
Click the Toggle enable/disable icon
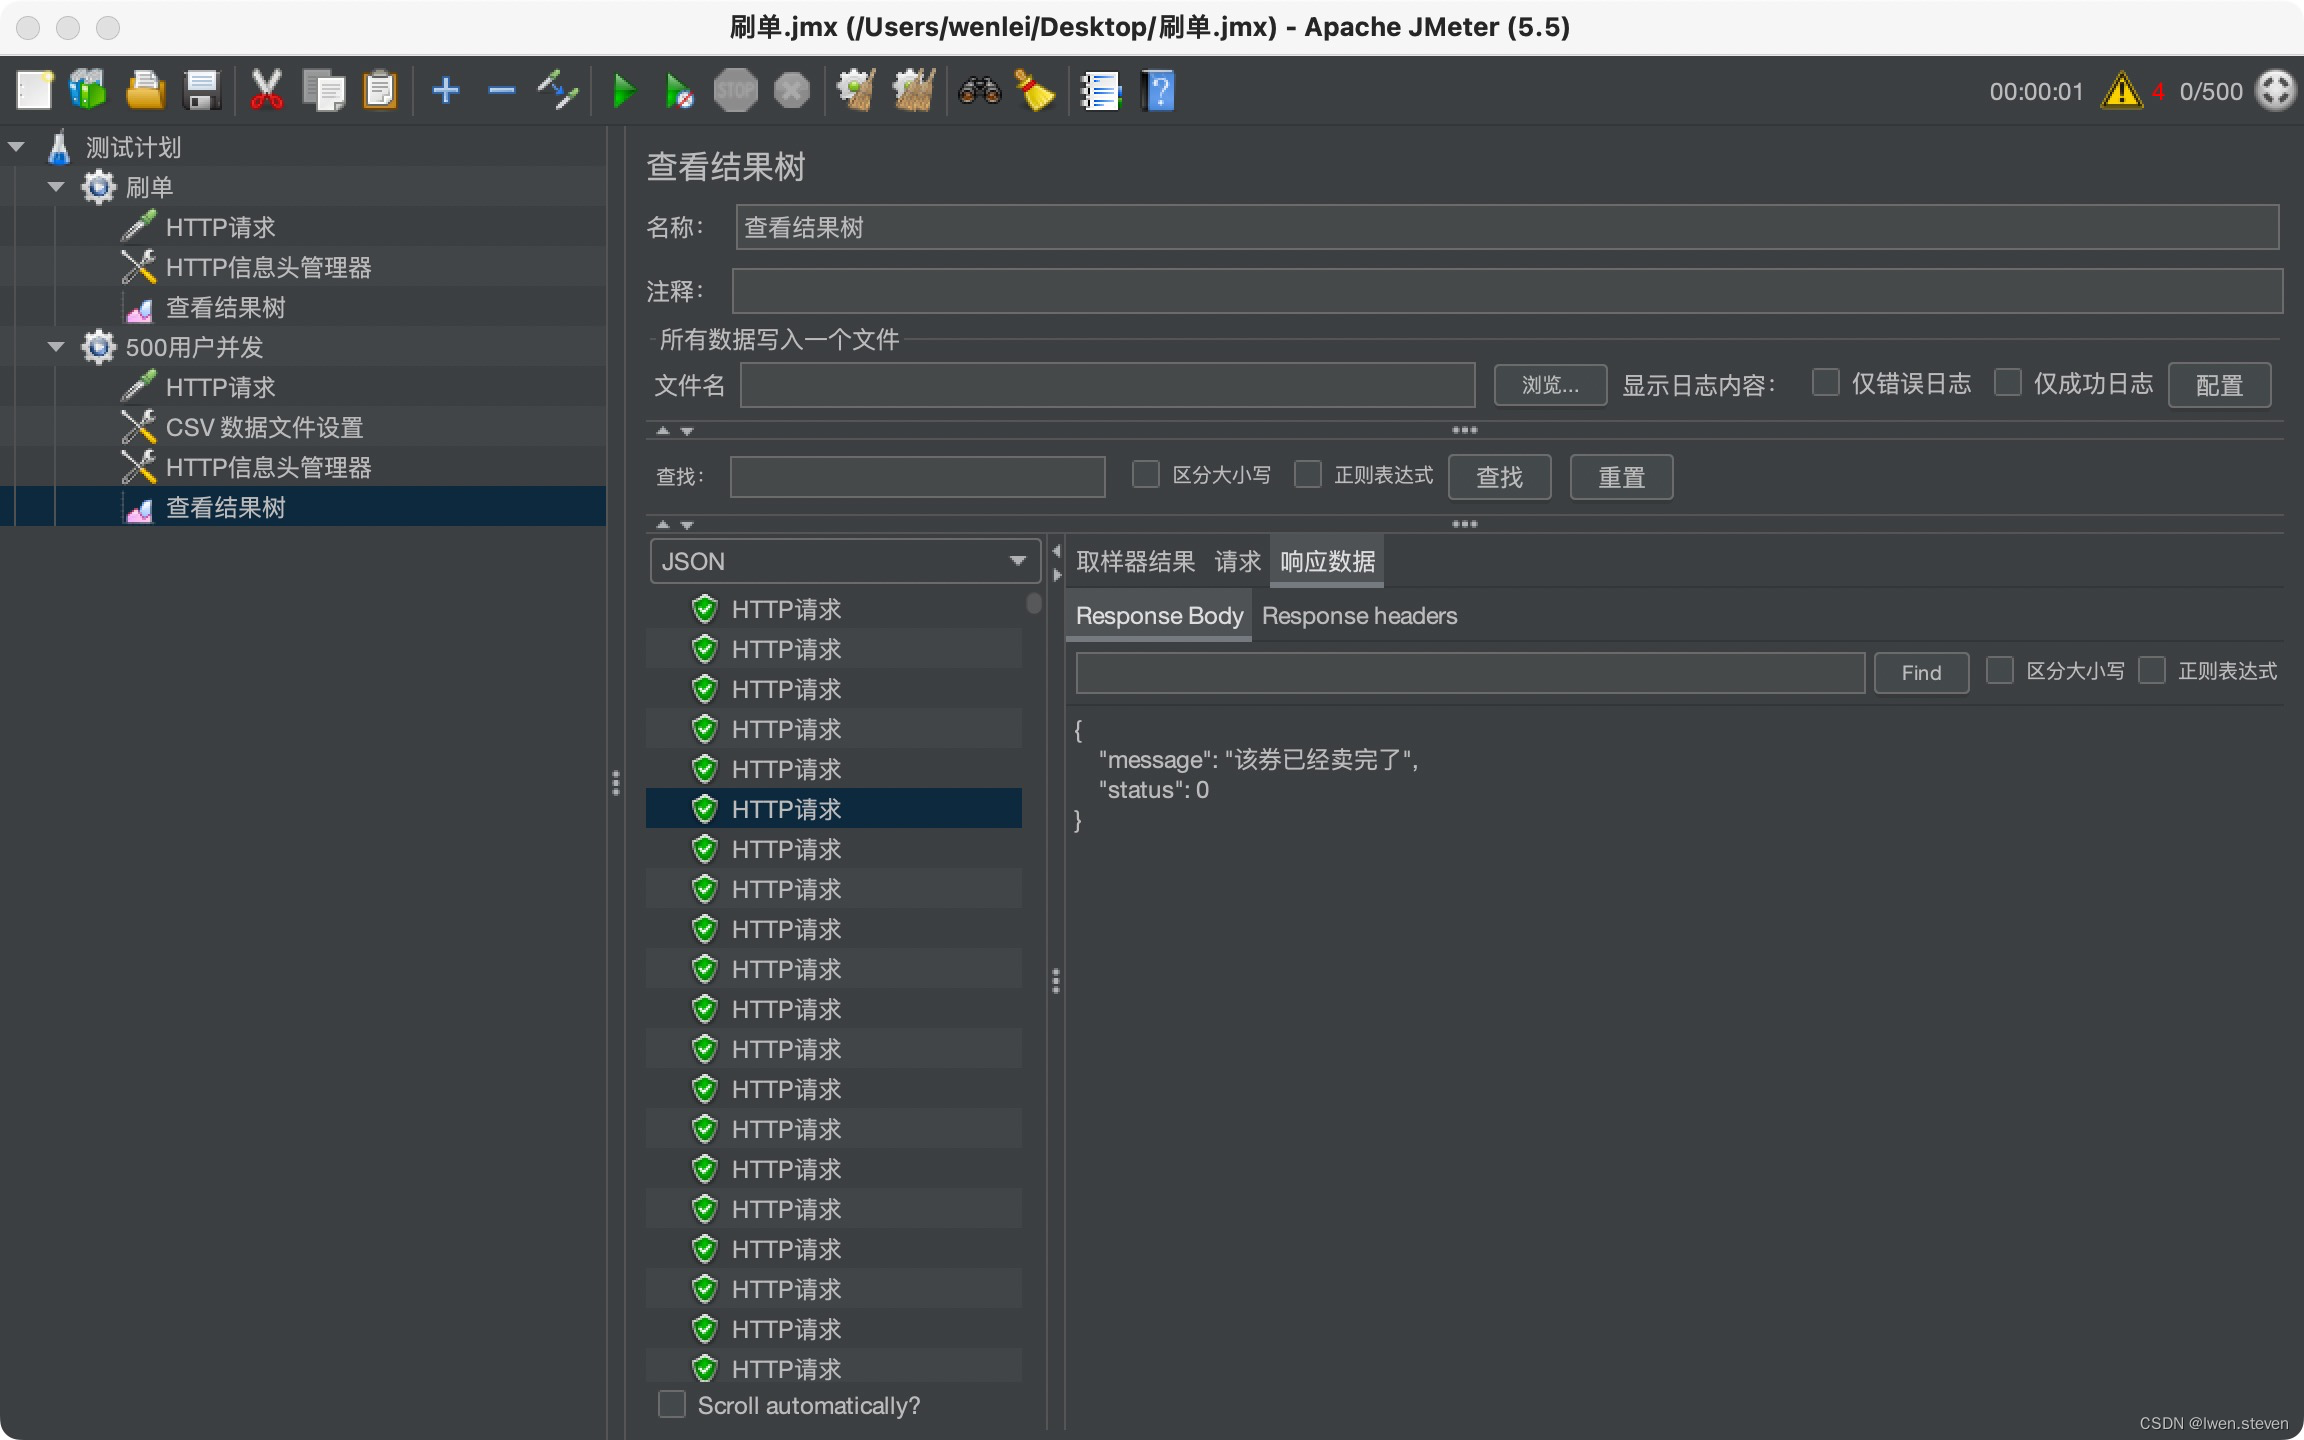point(558,91)
